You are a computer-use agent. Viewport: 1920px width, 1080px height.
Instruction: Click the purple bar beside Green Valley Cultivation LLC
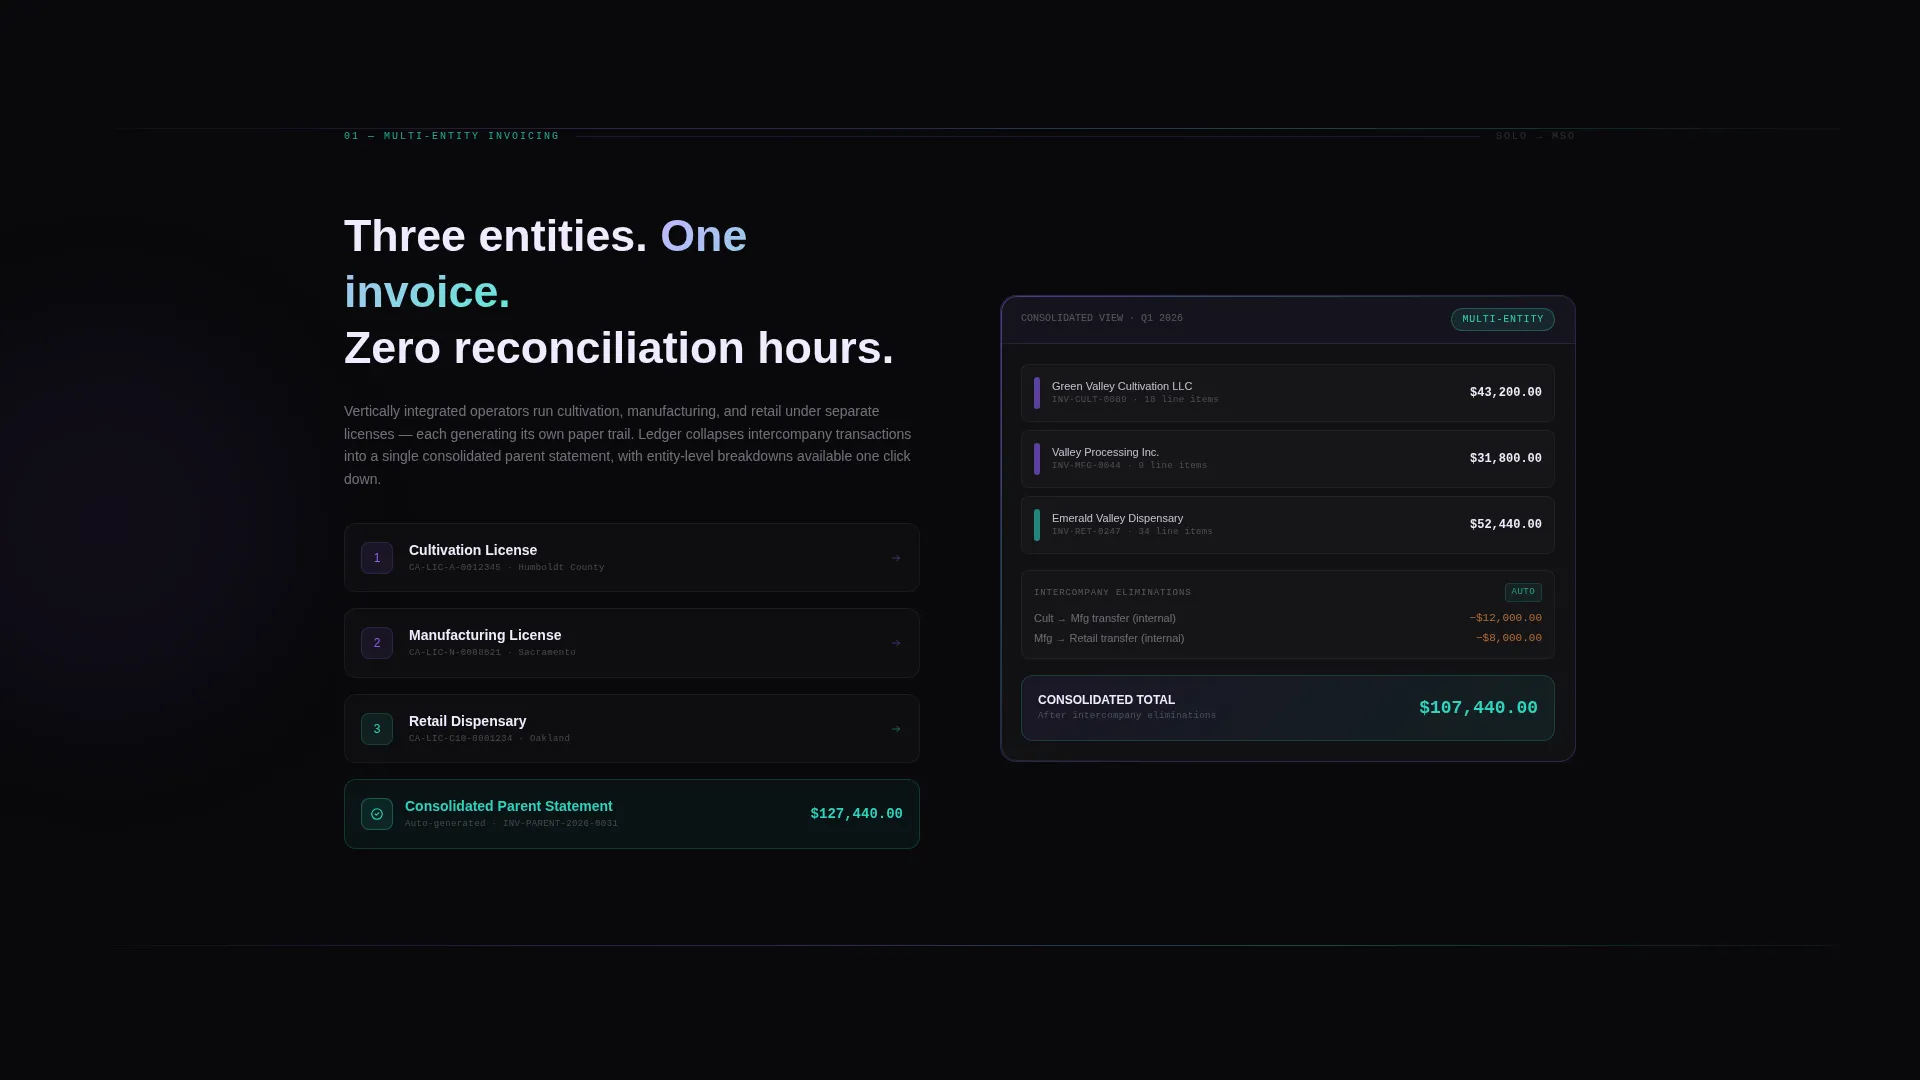tap(1037, 393)
